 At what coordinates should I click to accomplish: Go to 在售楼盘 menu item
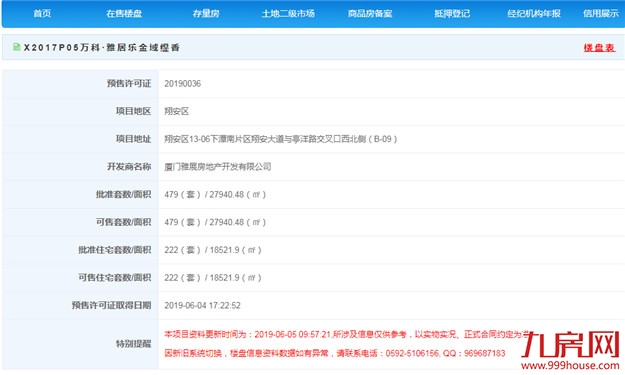(x=124, y=14)
